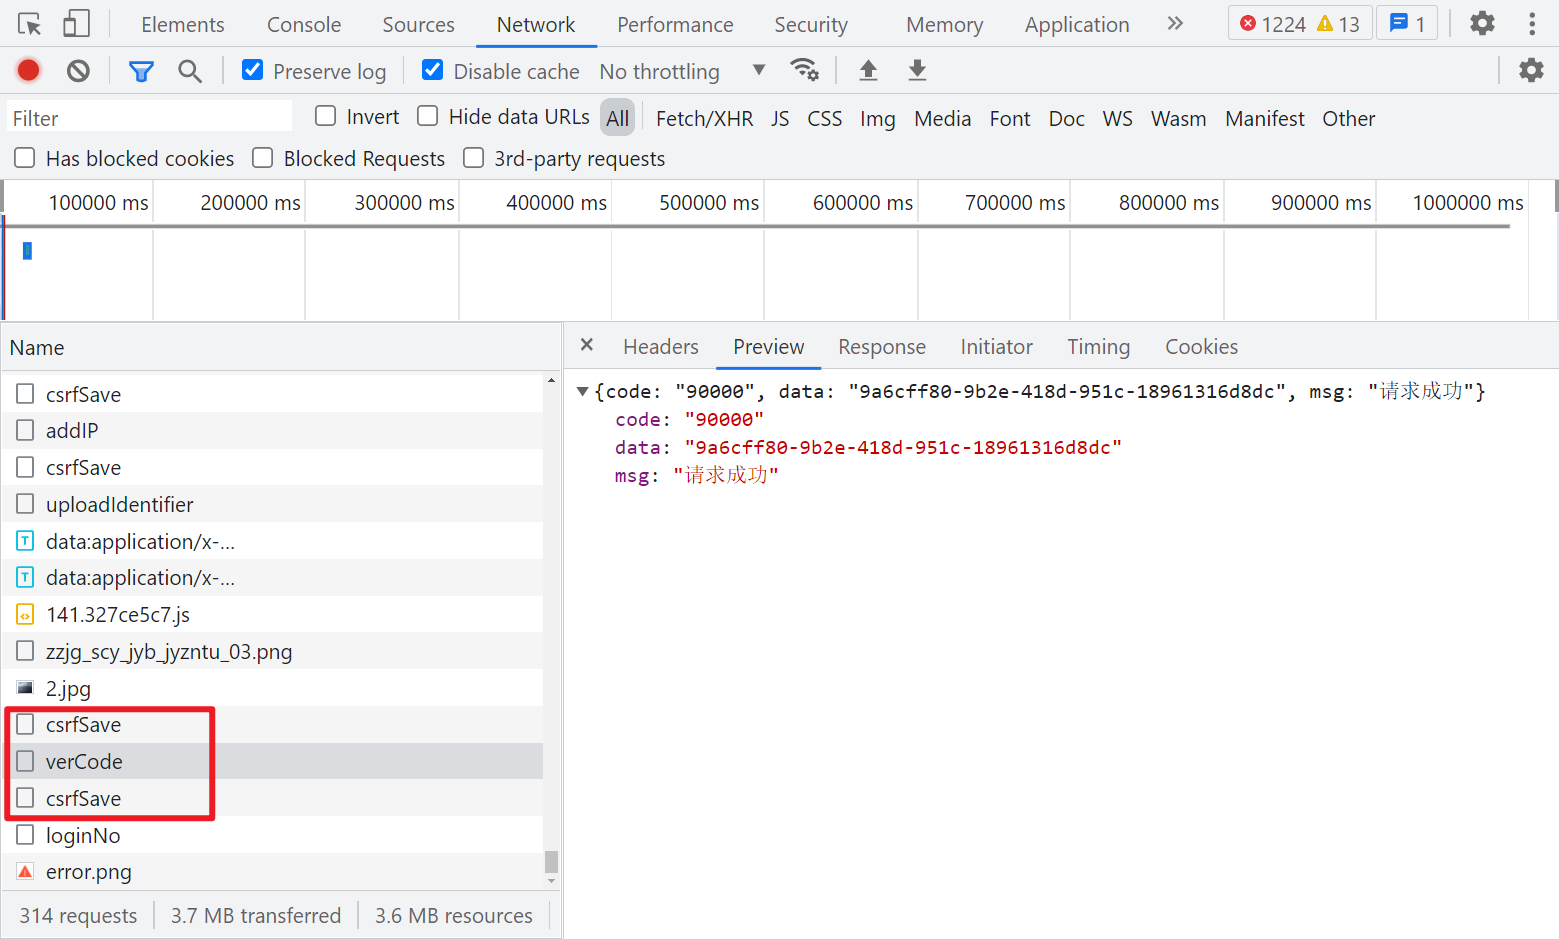
Task: Disable the Disable cache checkbox
Action: point(433,70)
